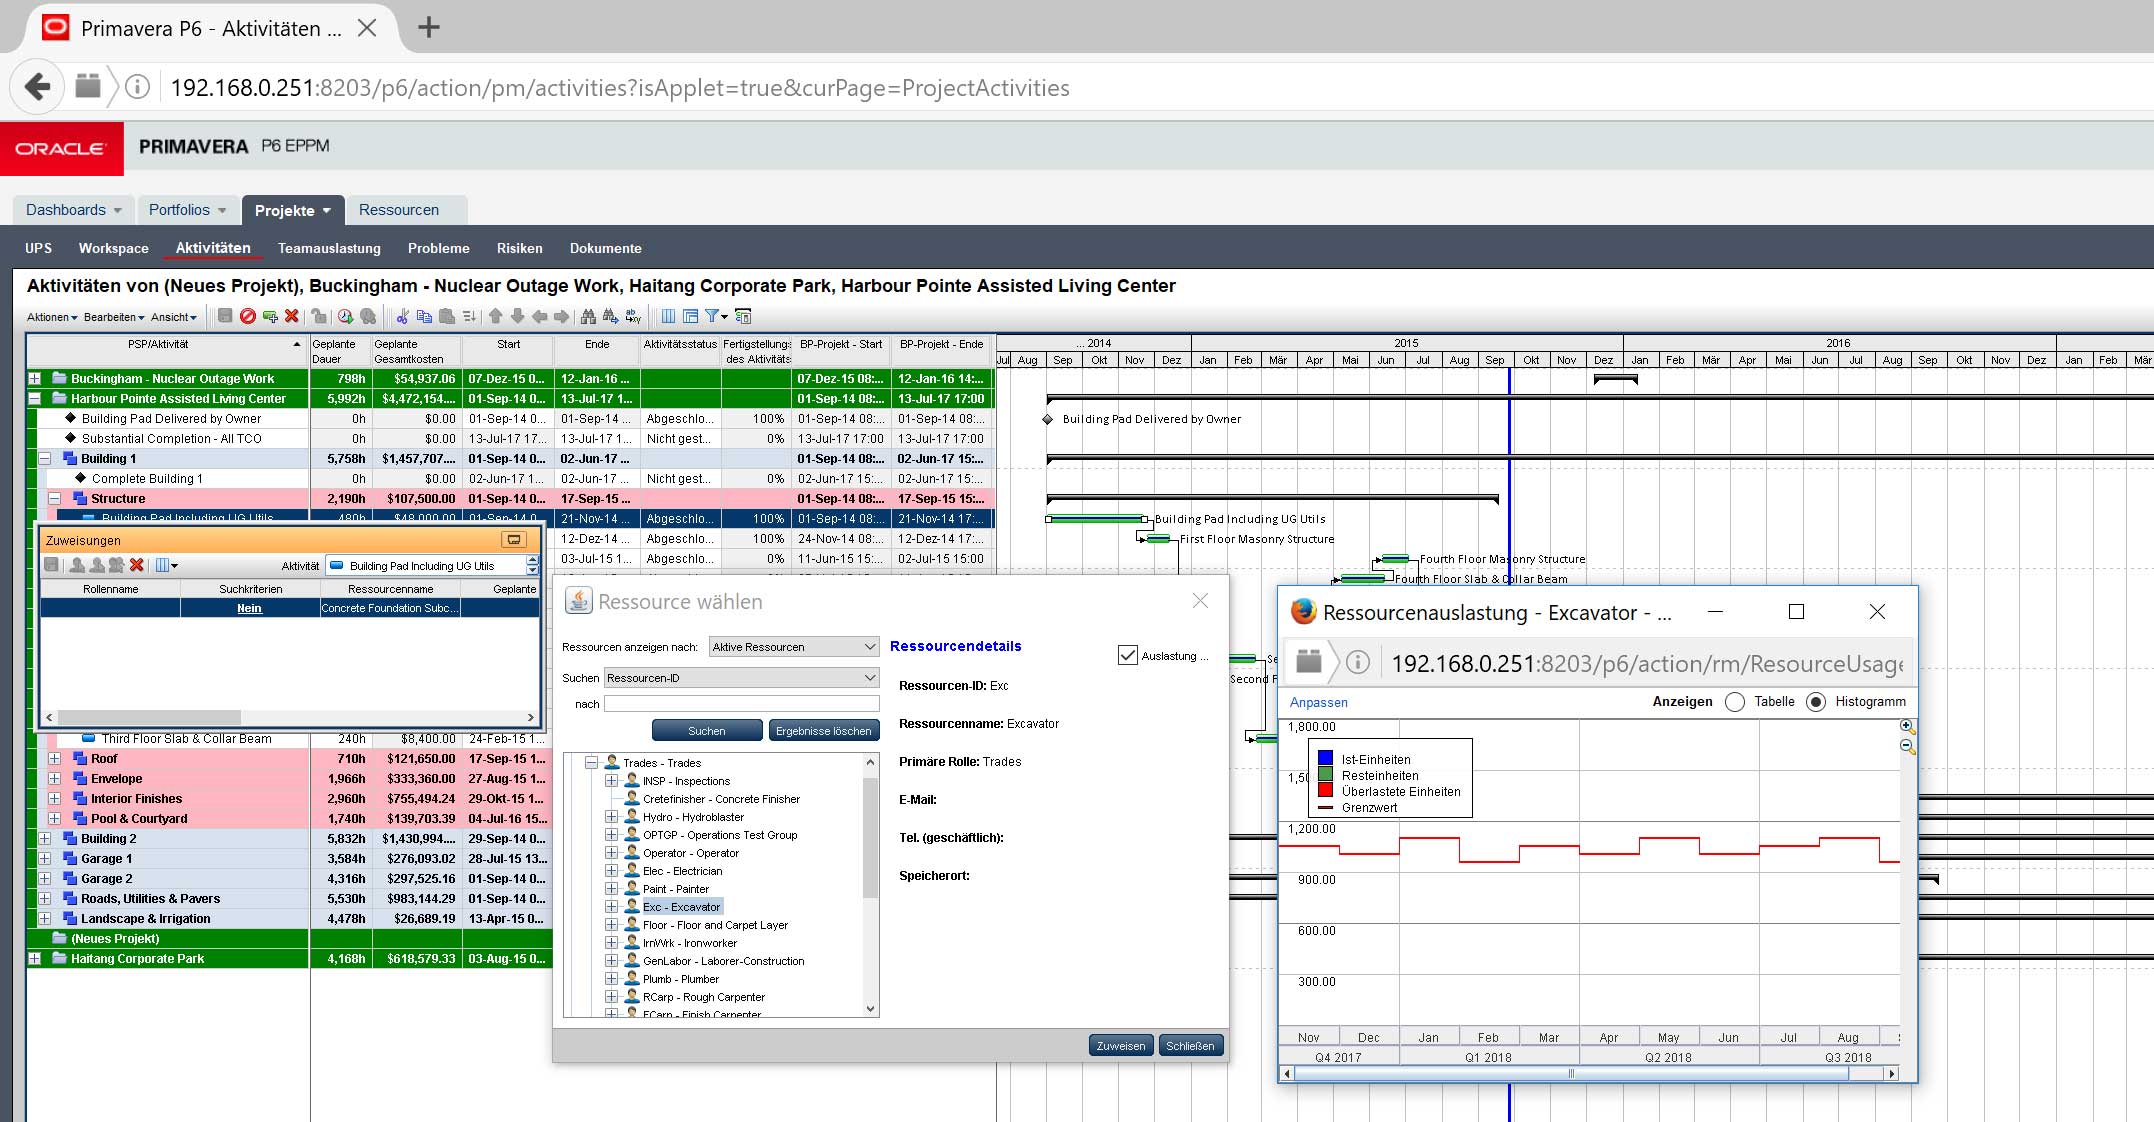Click the resource tree vertical scrollbar
This screenshot has width=2154, height=1122.
click(870, 885)
